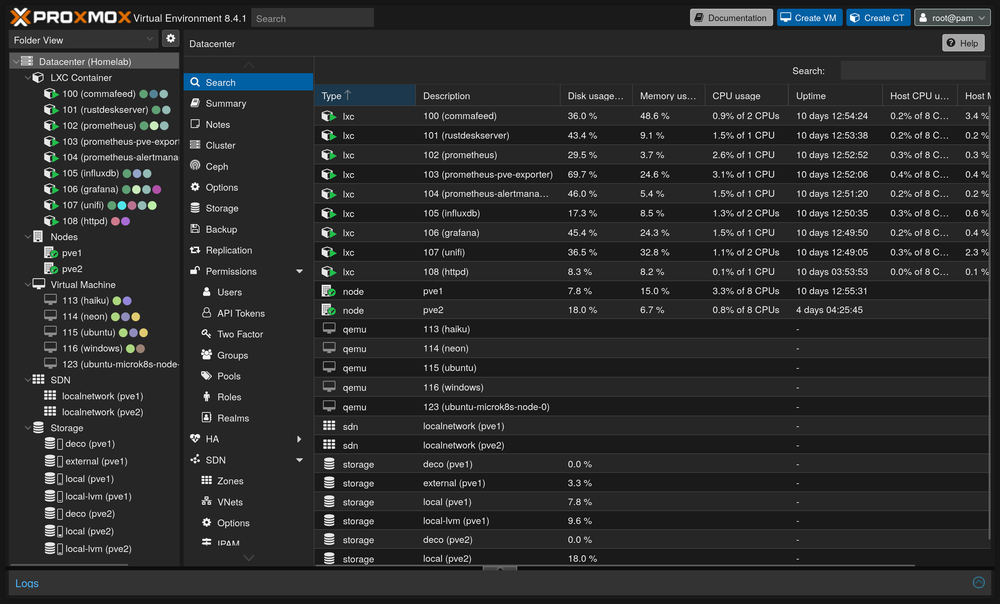Click the Storage database icon in menu
This screenshot has height=604, width=1000.
(195, 208)
